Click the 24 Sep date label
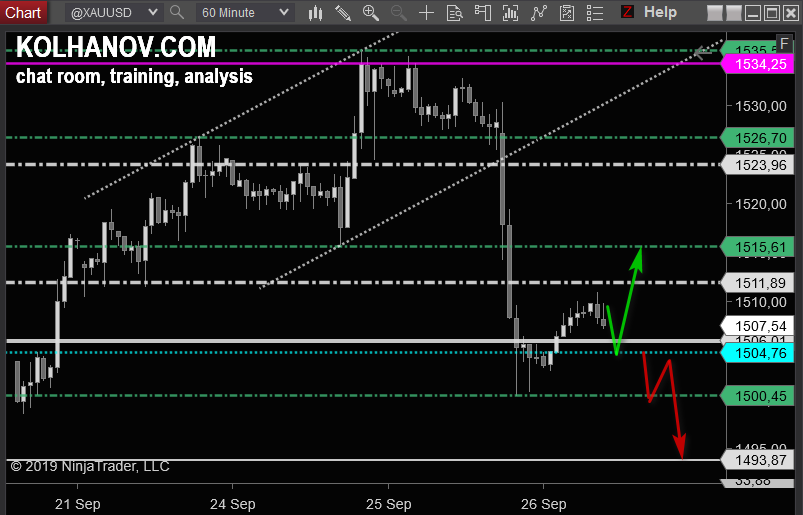This screenshot has height=515, width=803. pos(233,504)
